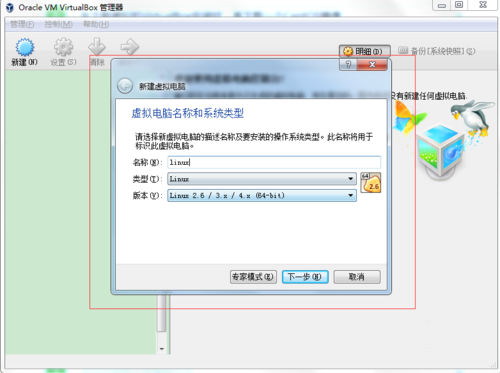The image size is (500, 373).
Task: Click the Name (名称) text field
Action: 274,162
